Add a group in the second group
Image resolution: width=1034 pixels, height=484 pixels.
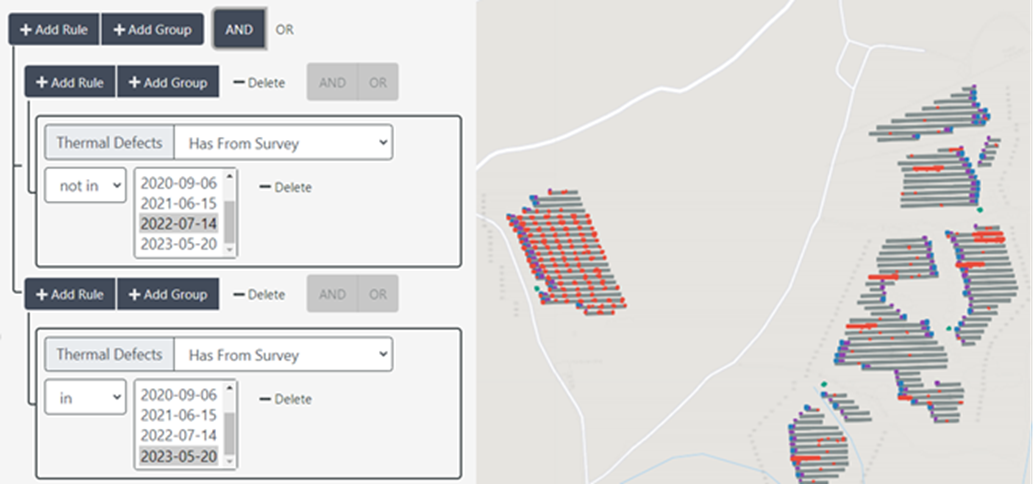[x=168, y=294]
